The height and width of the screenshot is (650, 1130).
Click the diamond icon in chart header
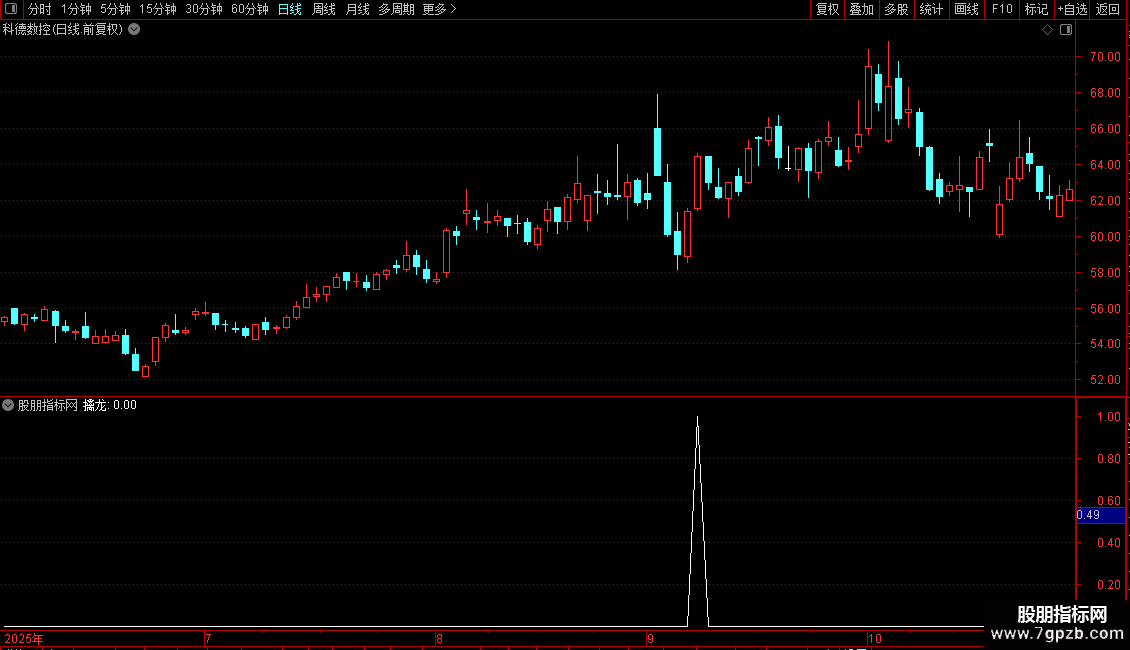coord(1047,30)
